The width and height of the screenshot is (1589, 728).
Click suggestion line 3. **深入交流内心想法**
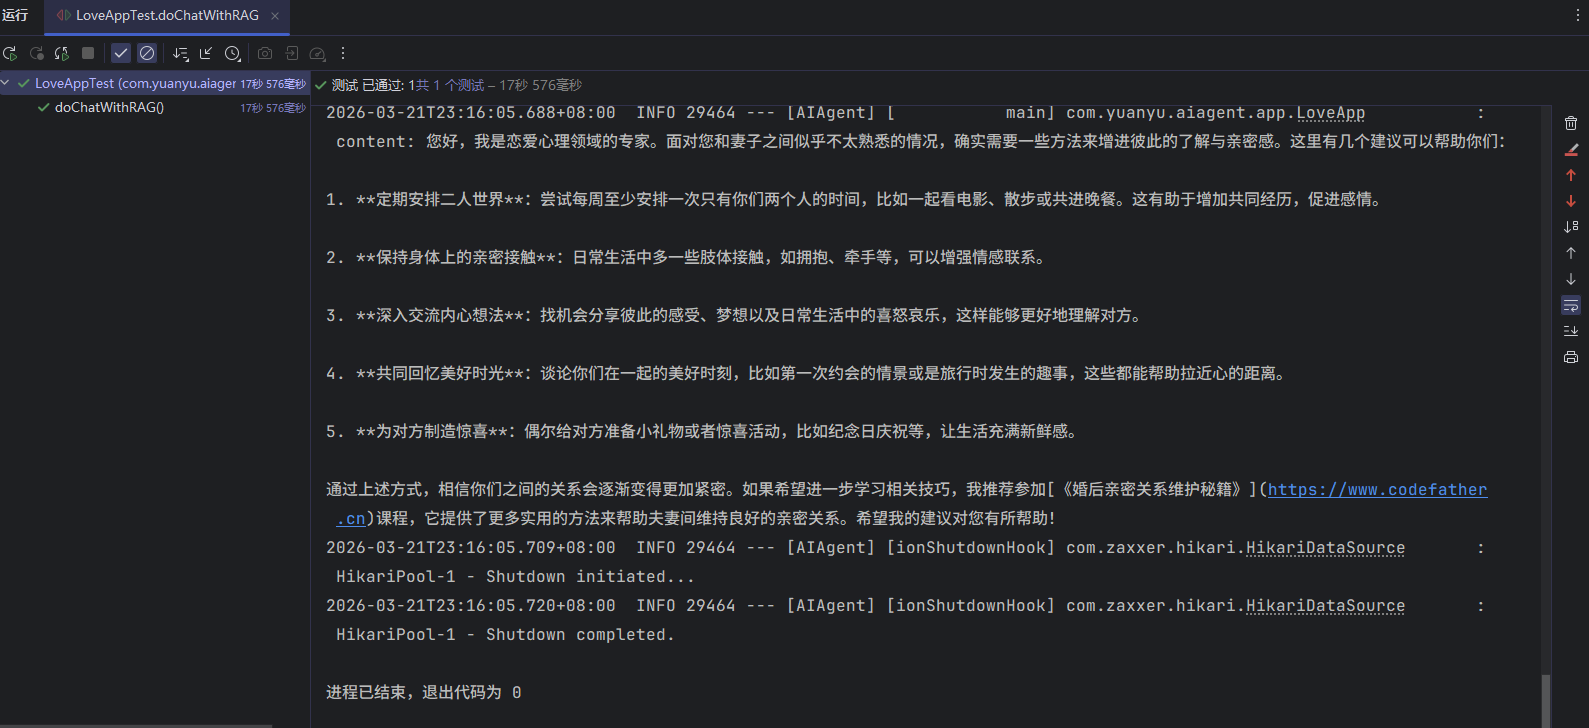tap(735, 315)
